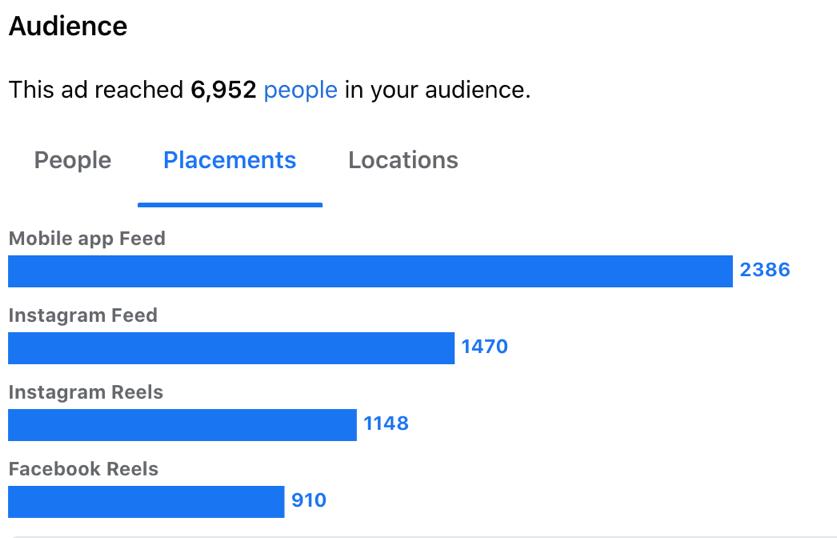Switch to the People tab
The width and height of the screenshot is (837, 538).
coord(73,160)
